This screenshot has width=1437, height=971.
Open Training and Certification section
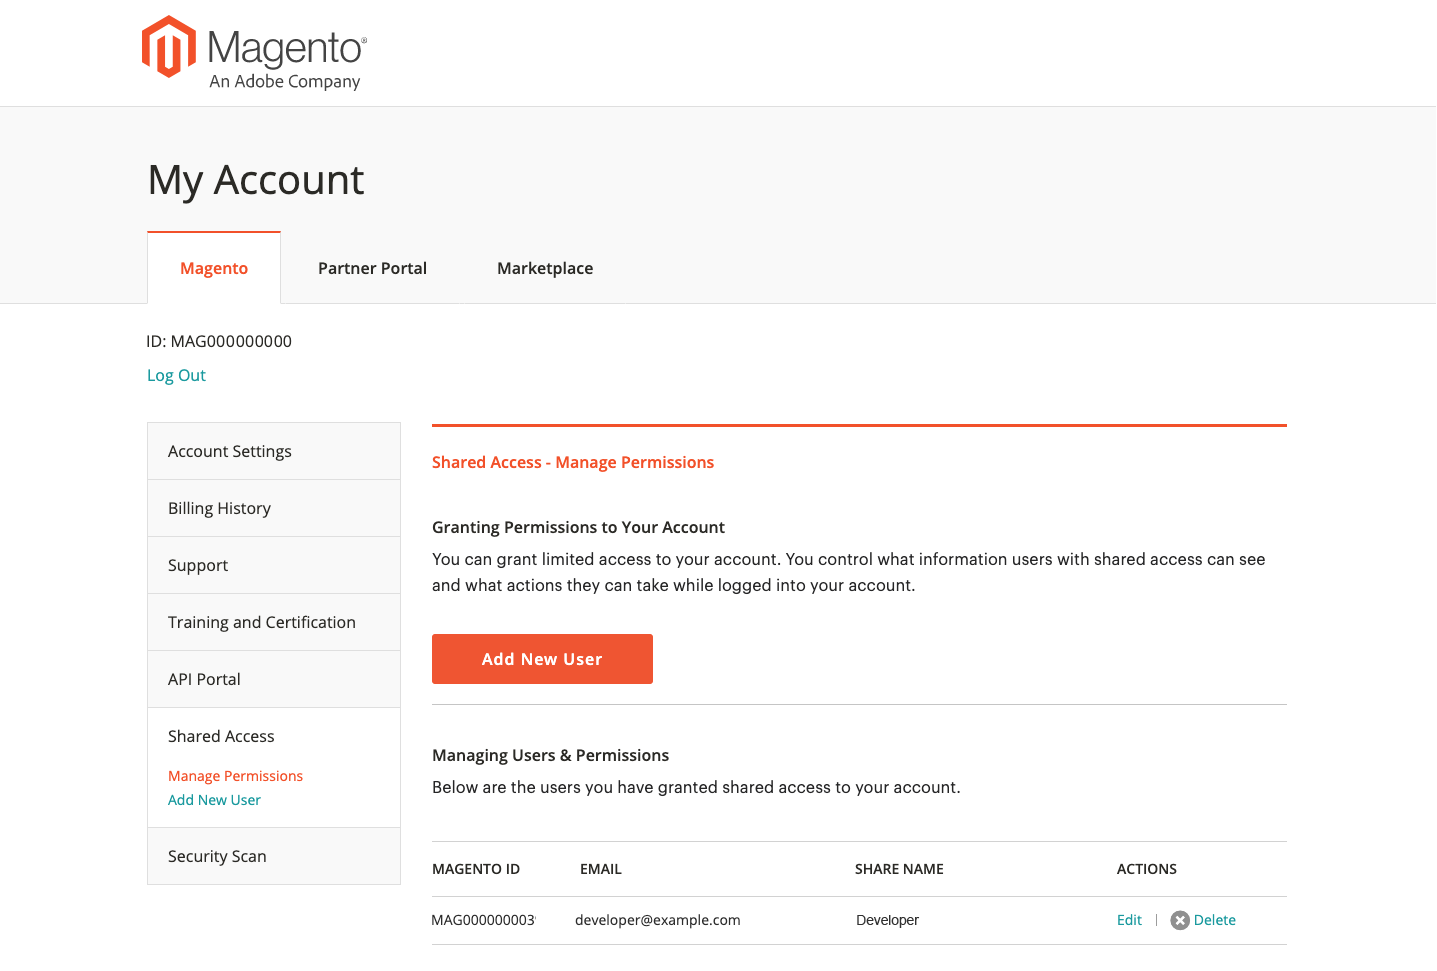point(274,622)
